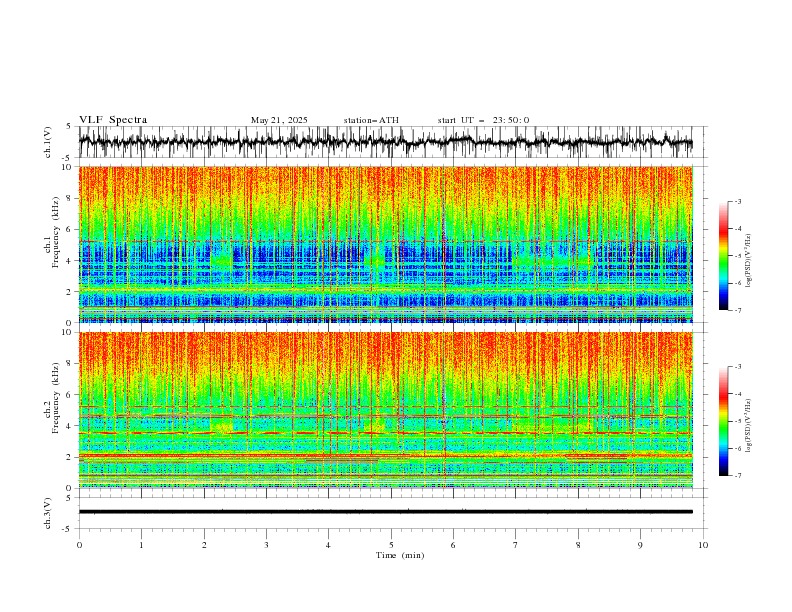Click the 'ch.1(V)' waveform axis label
The height and width of the screenshot is (612, 792).
tap(48, 142)
